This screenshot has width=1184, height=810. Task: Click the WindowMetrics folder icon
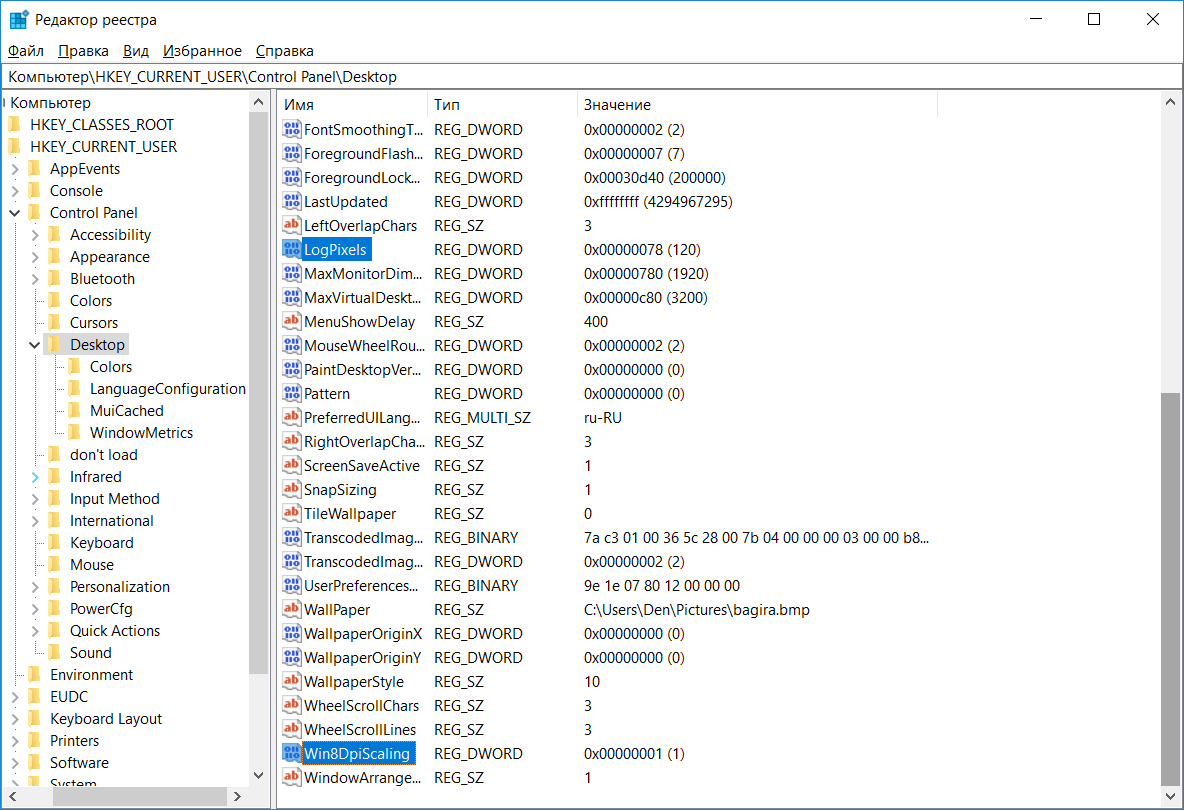(x=74, y=432)
